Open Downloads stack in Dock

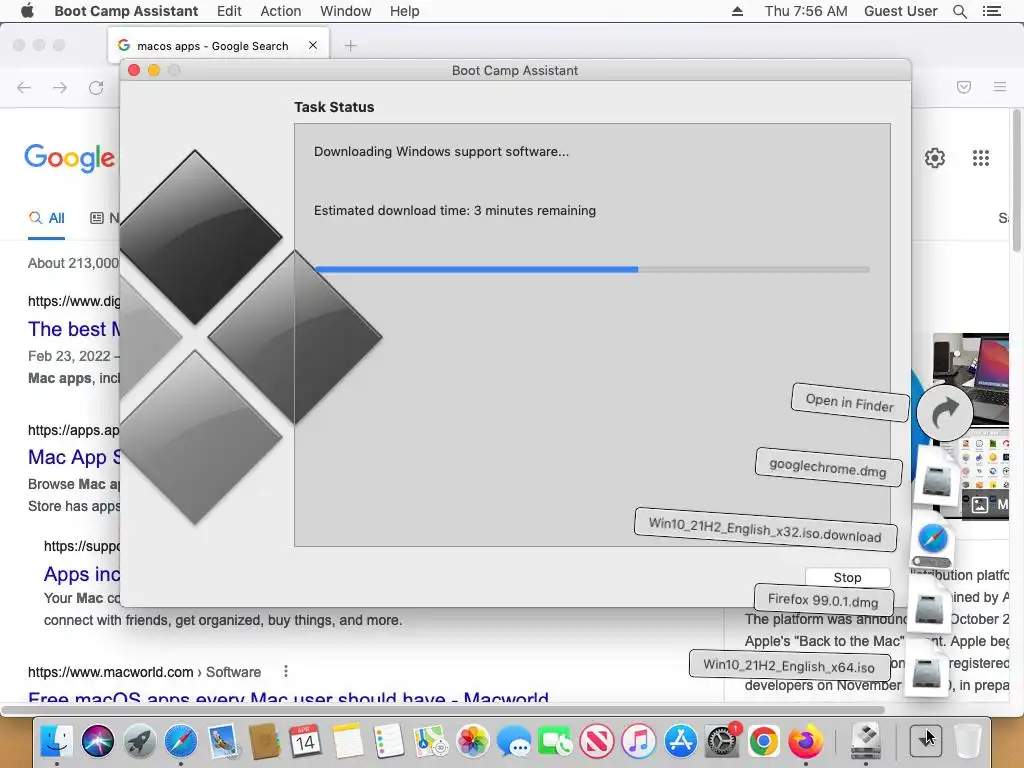click(x=925, y=741)
